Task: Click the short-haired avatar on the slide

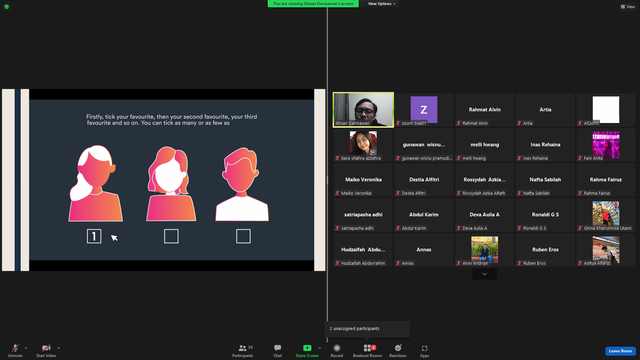Action: point(242,184)
